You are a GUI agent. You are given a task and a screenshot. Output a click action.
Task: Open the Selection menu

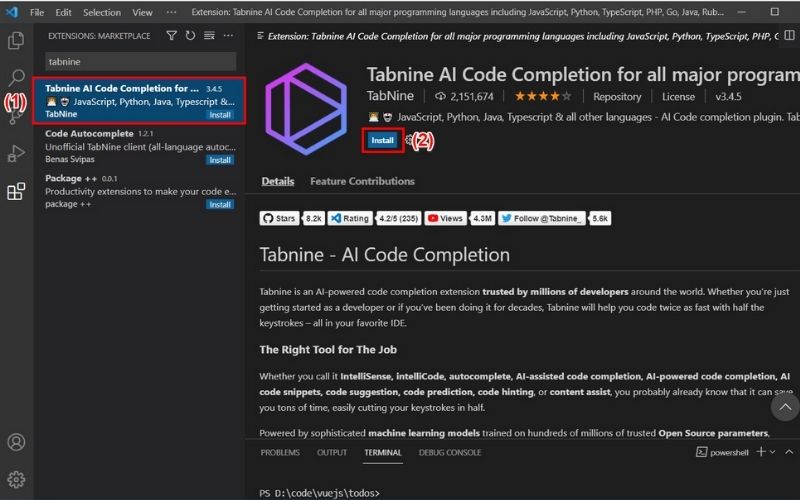102,12
